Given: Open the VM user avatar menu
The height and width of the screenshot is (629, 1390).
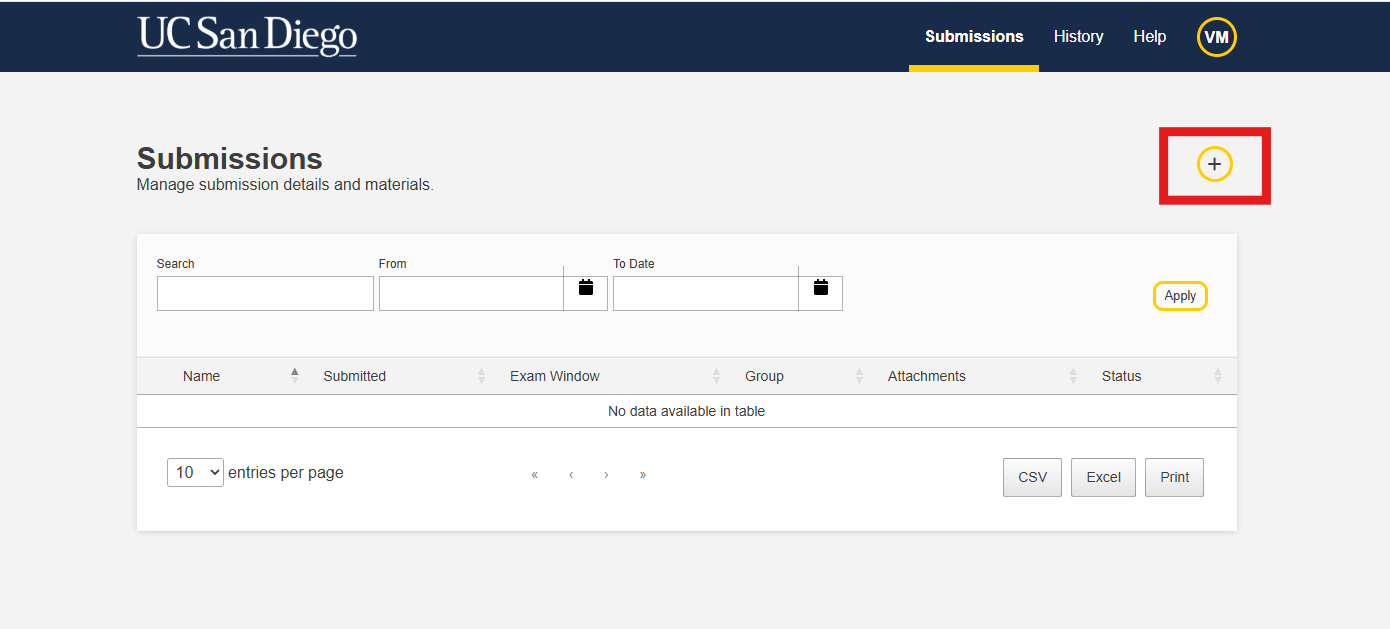Looking at the screenshot, I should coord(1216,37).
